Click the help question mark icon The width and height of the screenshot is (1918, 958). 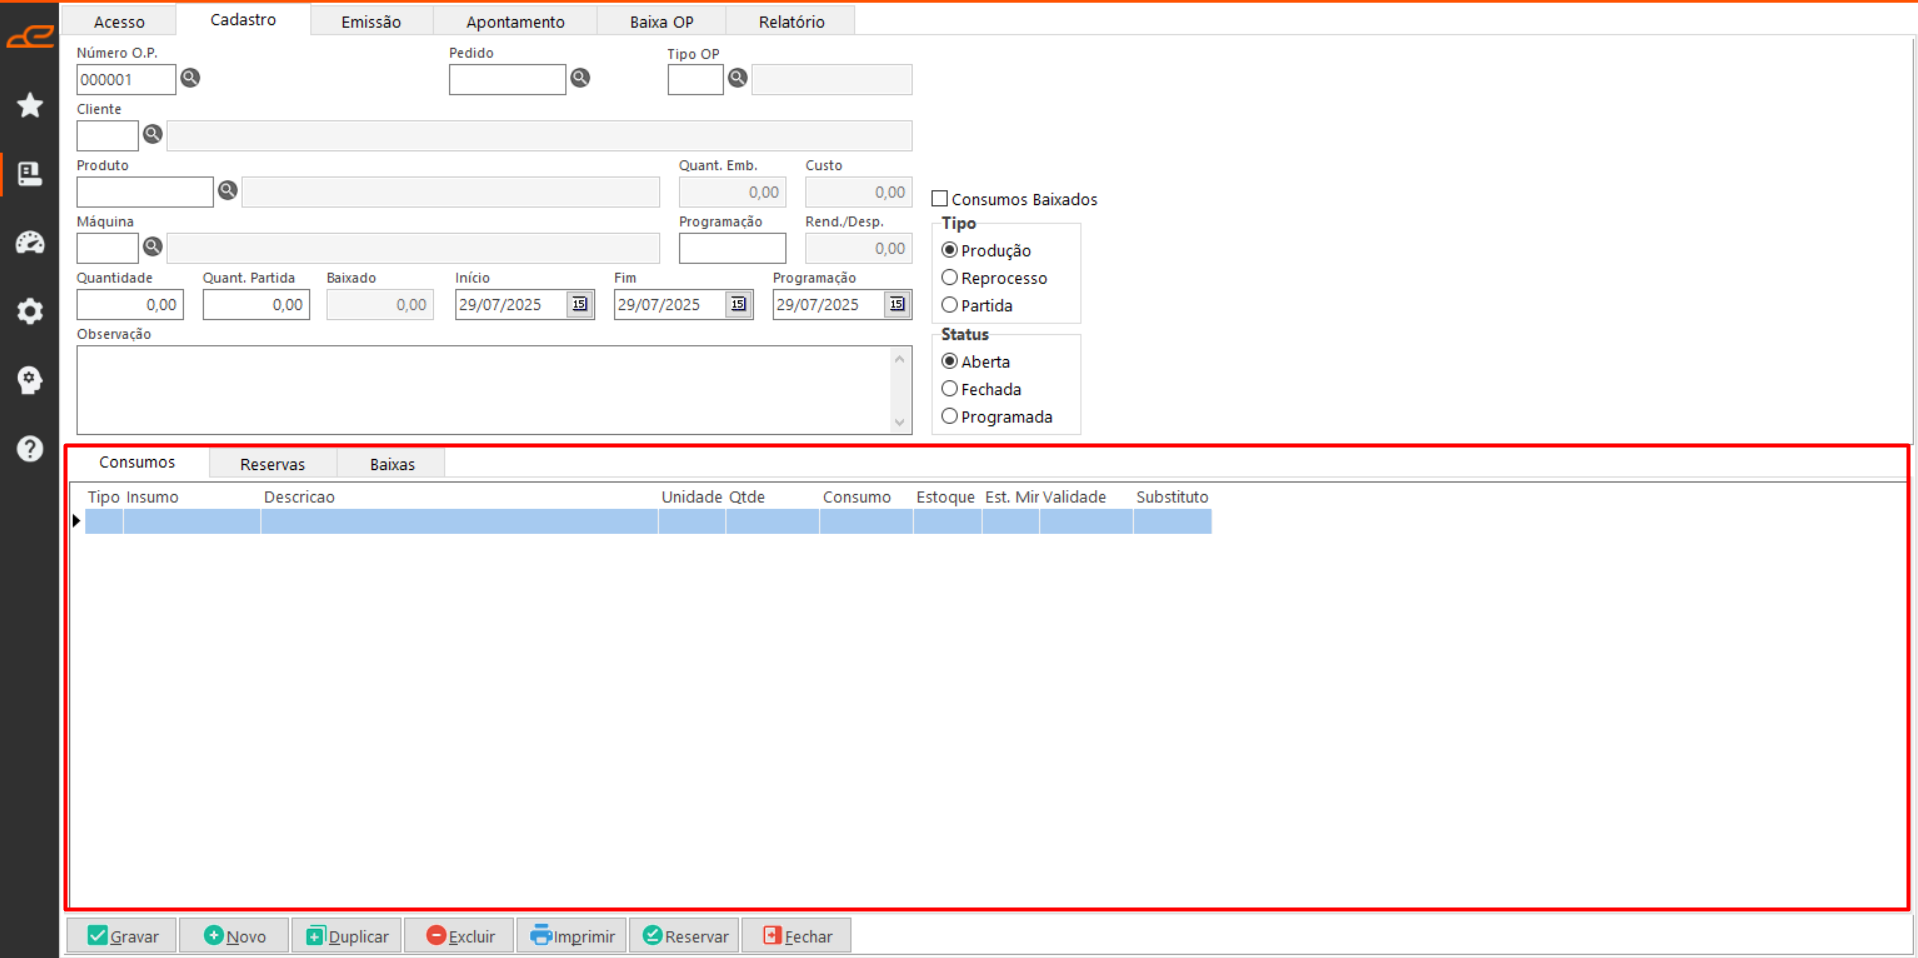coord(30,449)
